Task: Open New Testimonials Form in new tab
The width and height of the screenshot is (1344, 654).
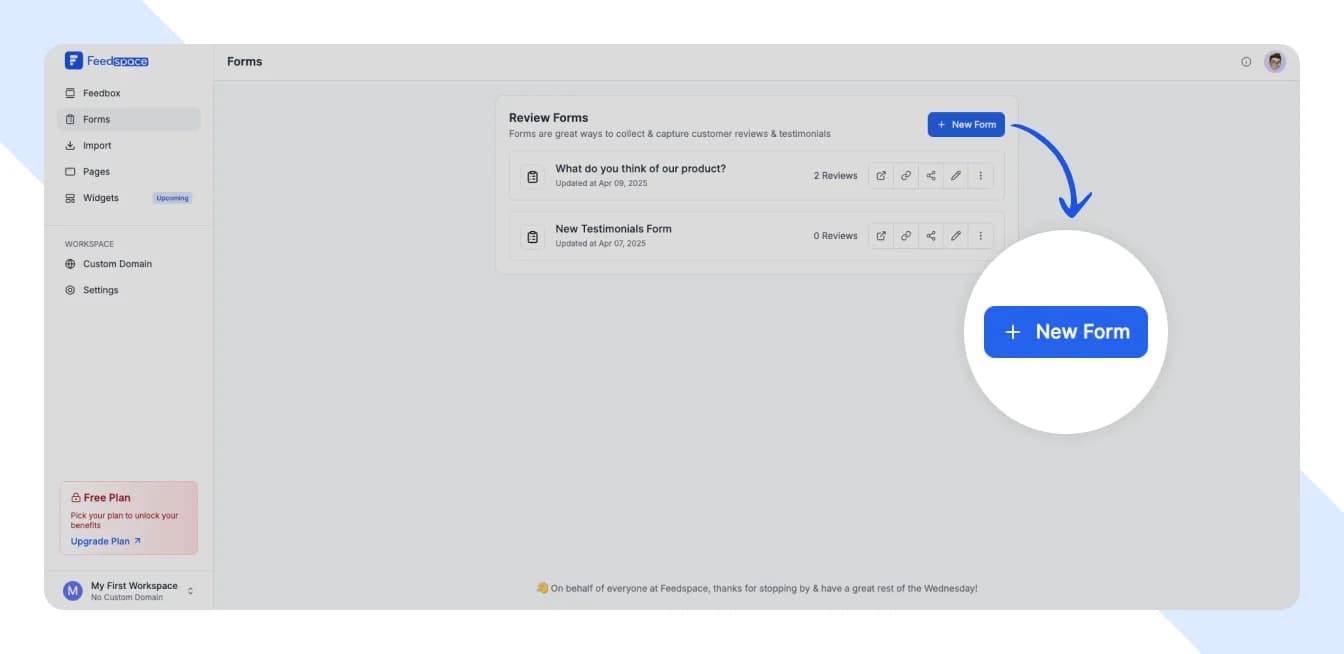Action: (881, 236)
